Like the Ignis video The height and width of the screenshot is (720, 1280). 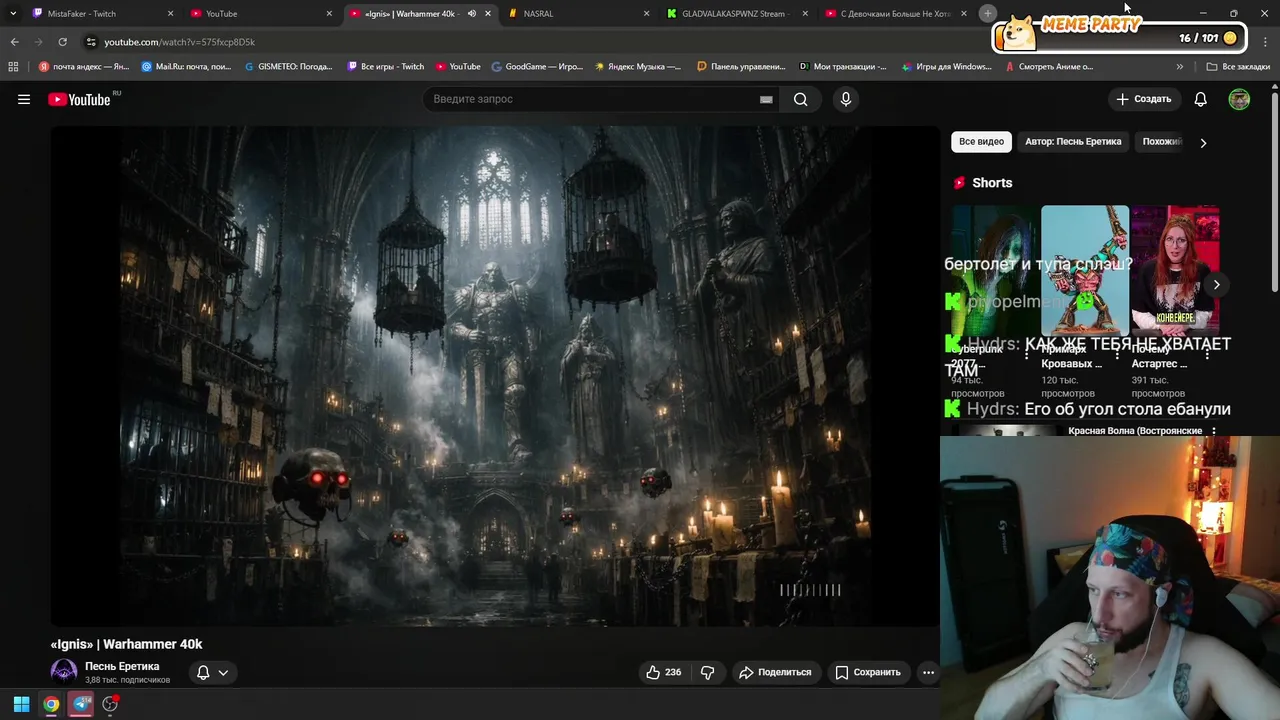[663, 672]
